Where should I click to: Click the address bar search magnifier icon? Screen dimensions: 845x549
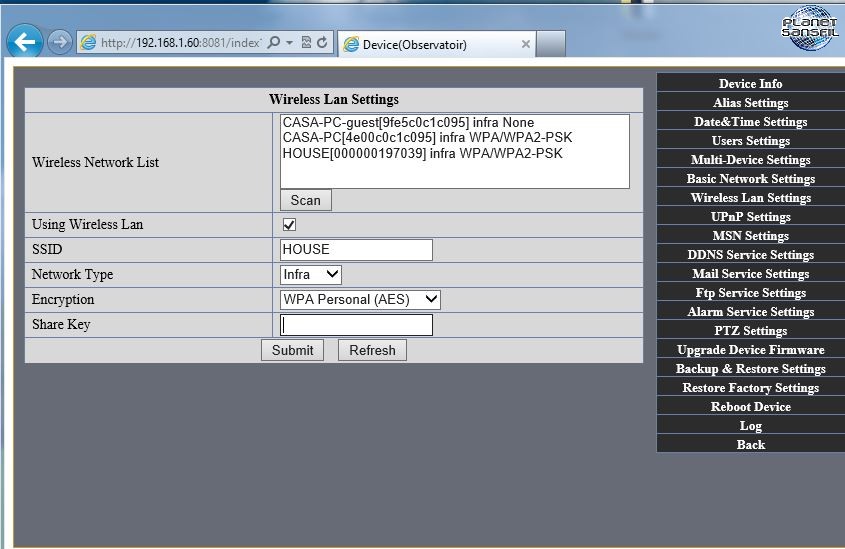pyautogui.click(x=274, y=43)
